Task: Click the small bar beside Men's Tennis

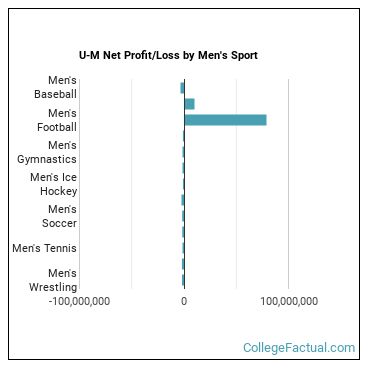Action: click(x=183, y=248)
